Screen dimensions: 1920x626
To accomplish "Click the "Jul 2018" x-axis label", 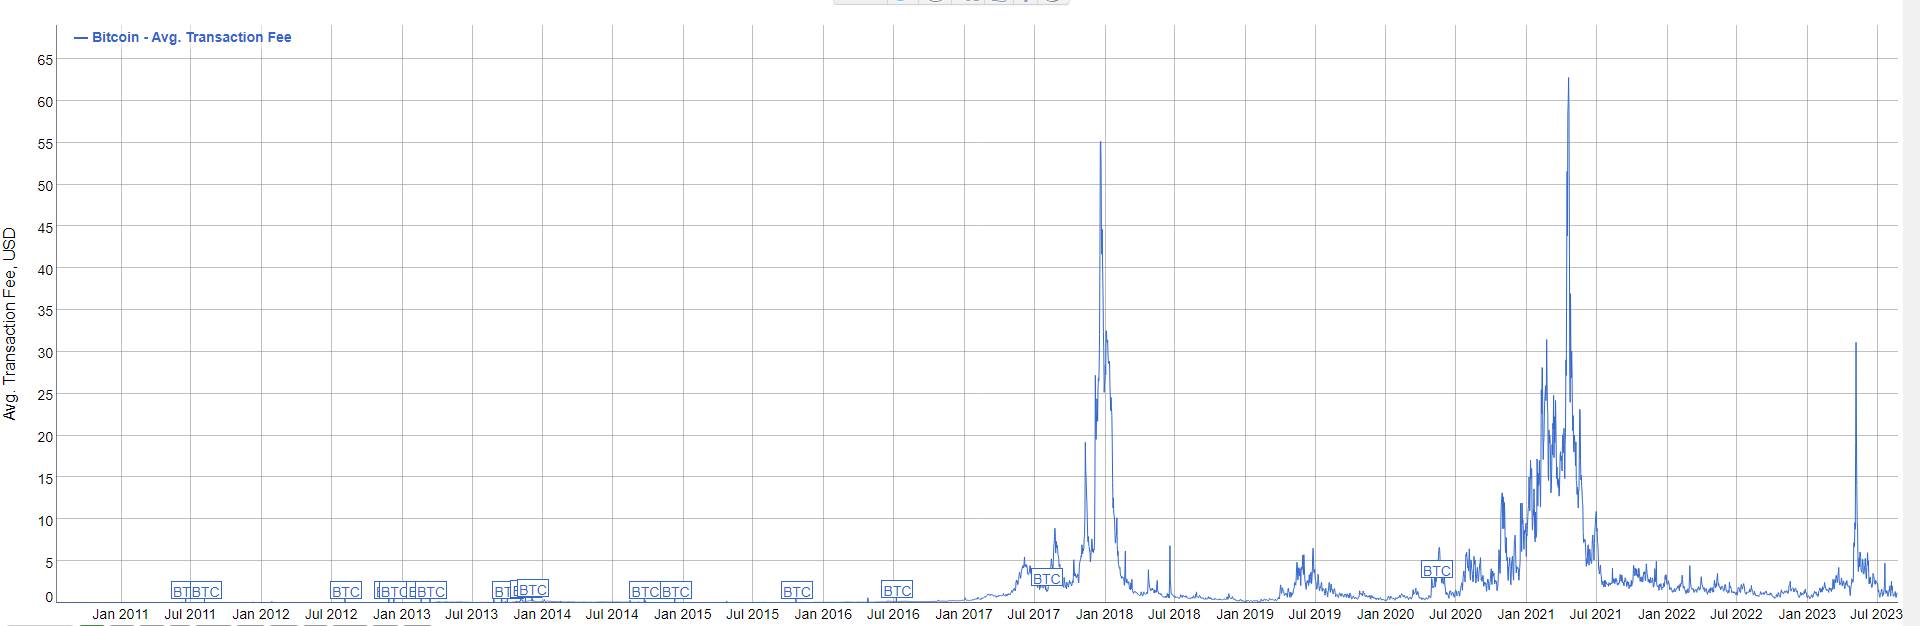I will coord(1174,614).
